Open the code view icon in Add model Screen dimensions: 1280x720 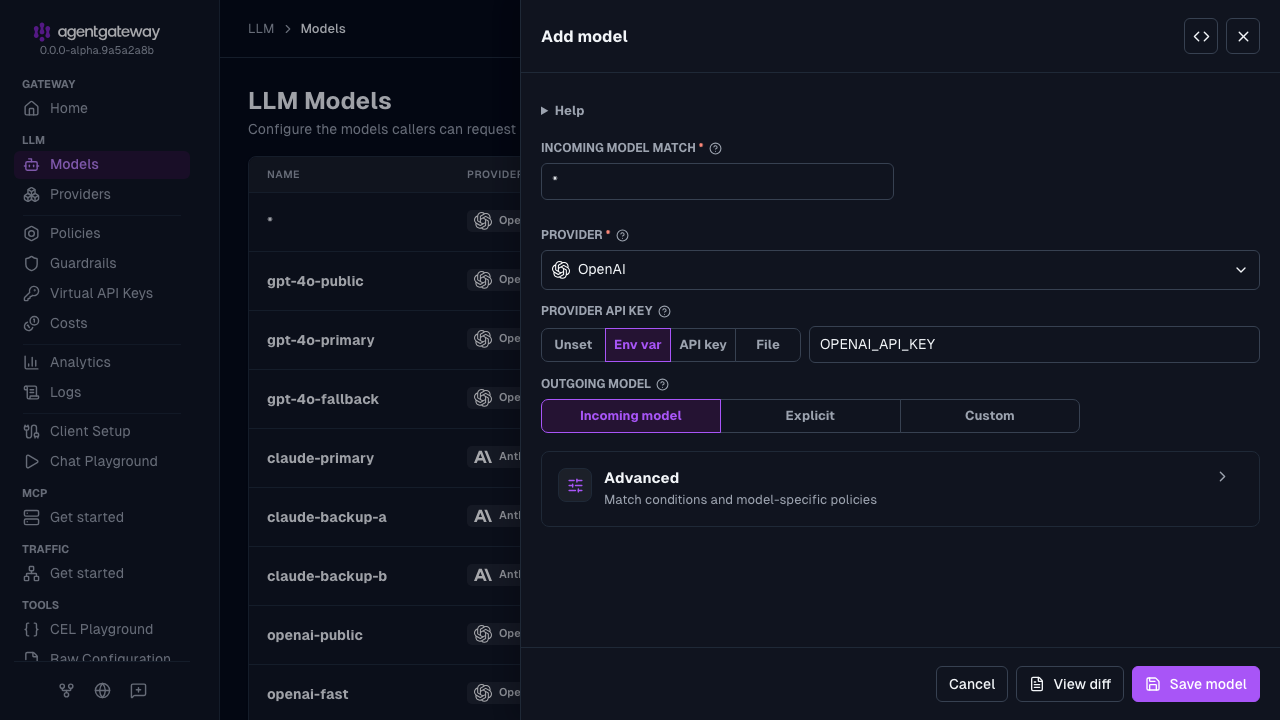coord(1201,36)
